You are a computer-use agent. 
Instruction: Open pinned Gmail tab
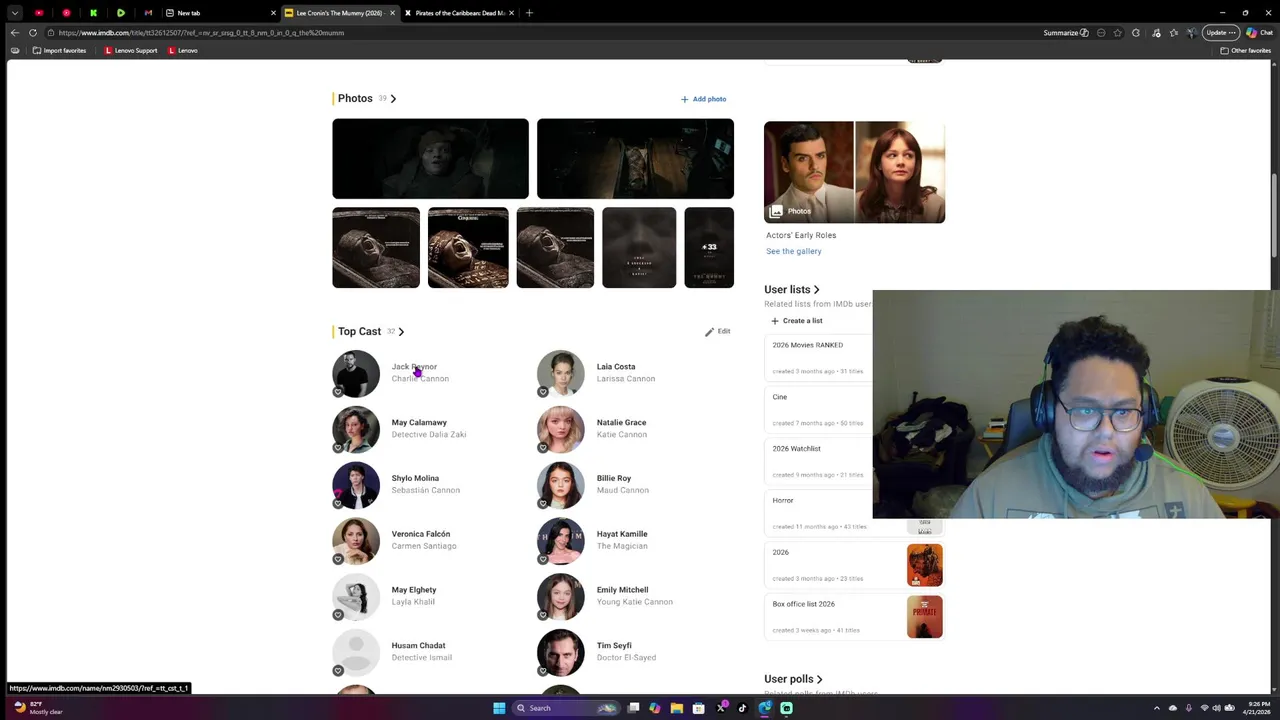pos(148,13)
